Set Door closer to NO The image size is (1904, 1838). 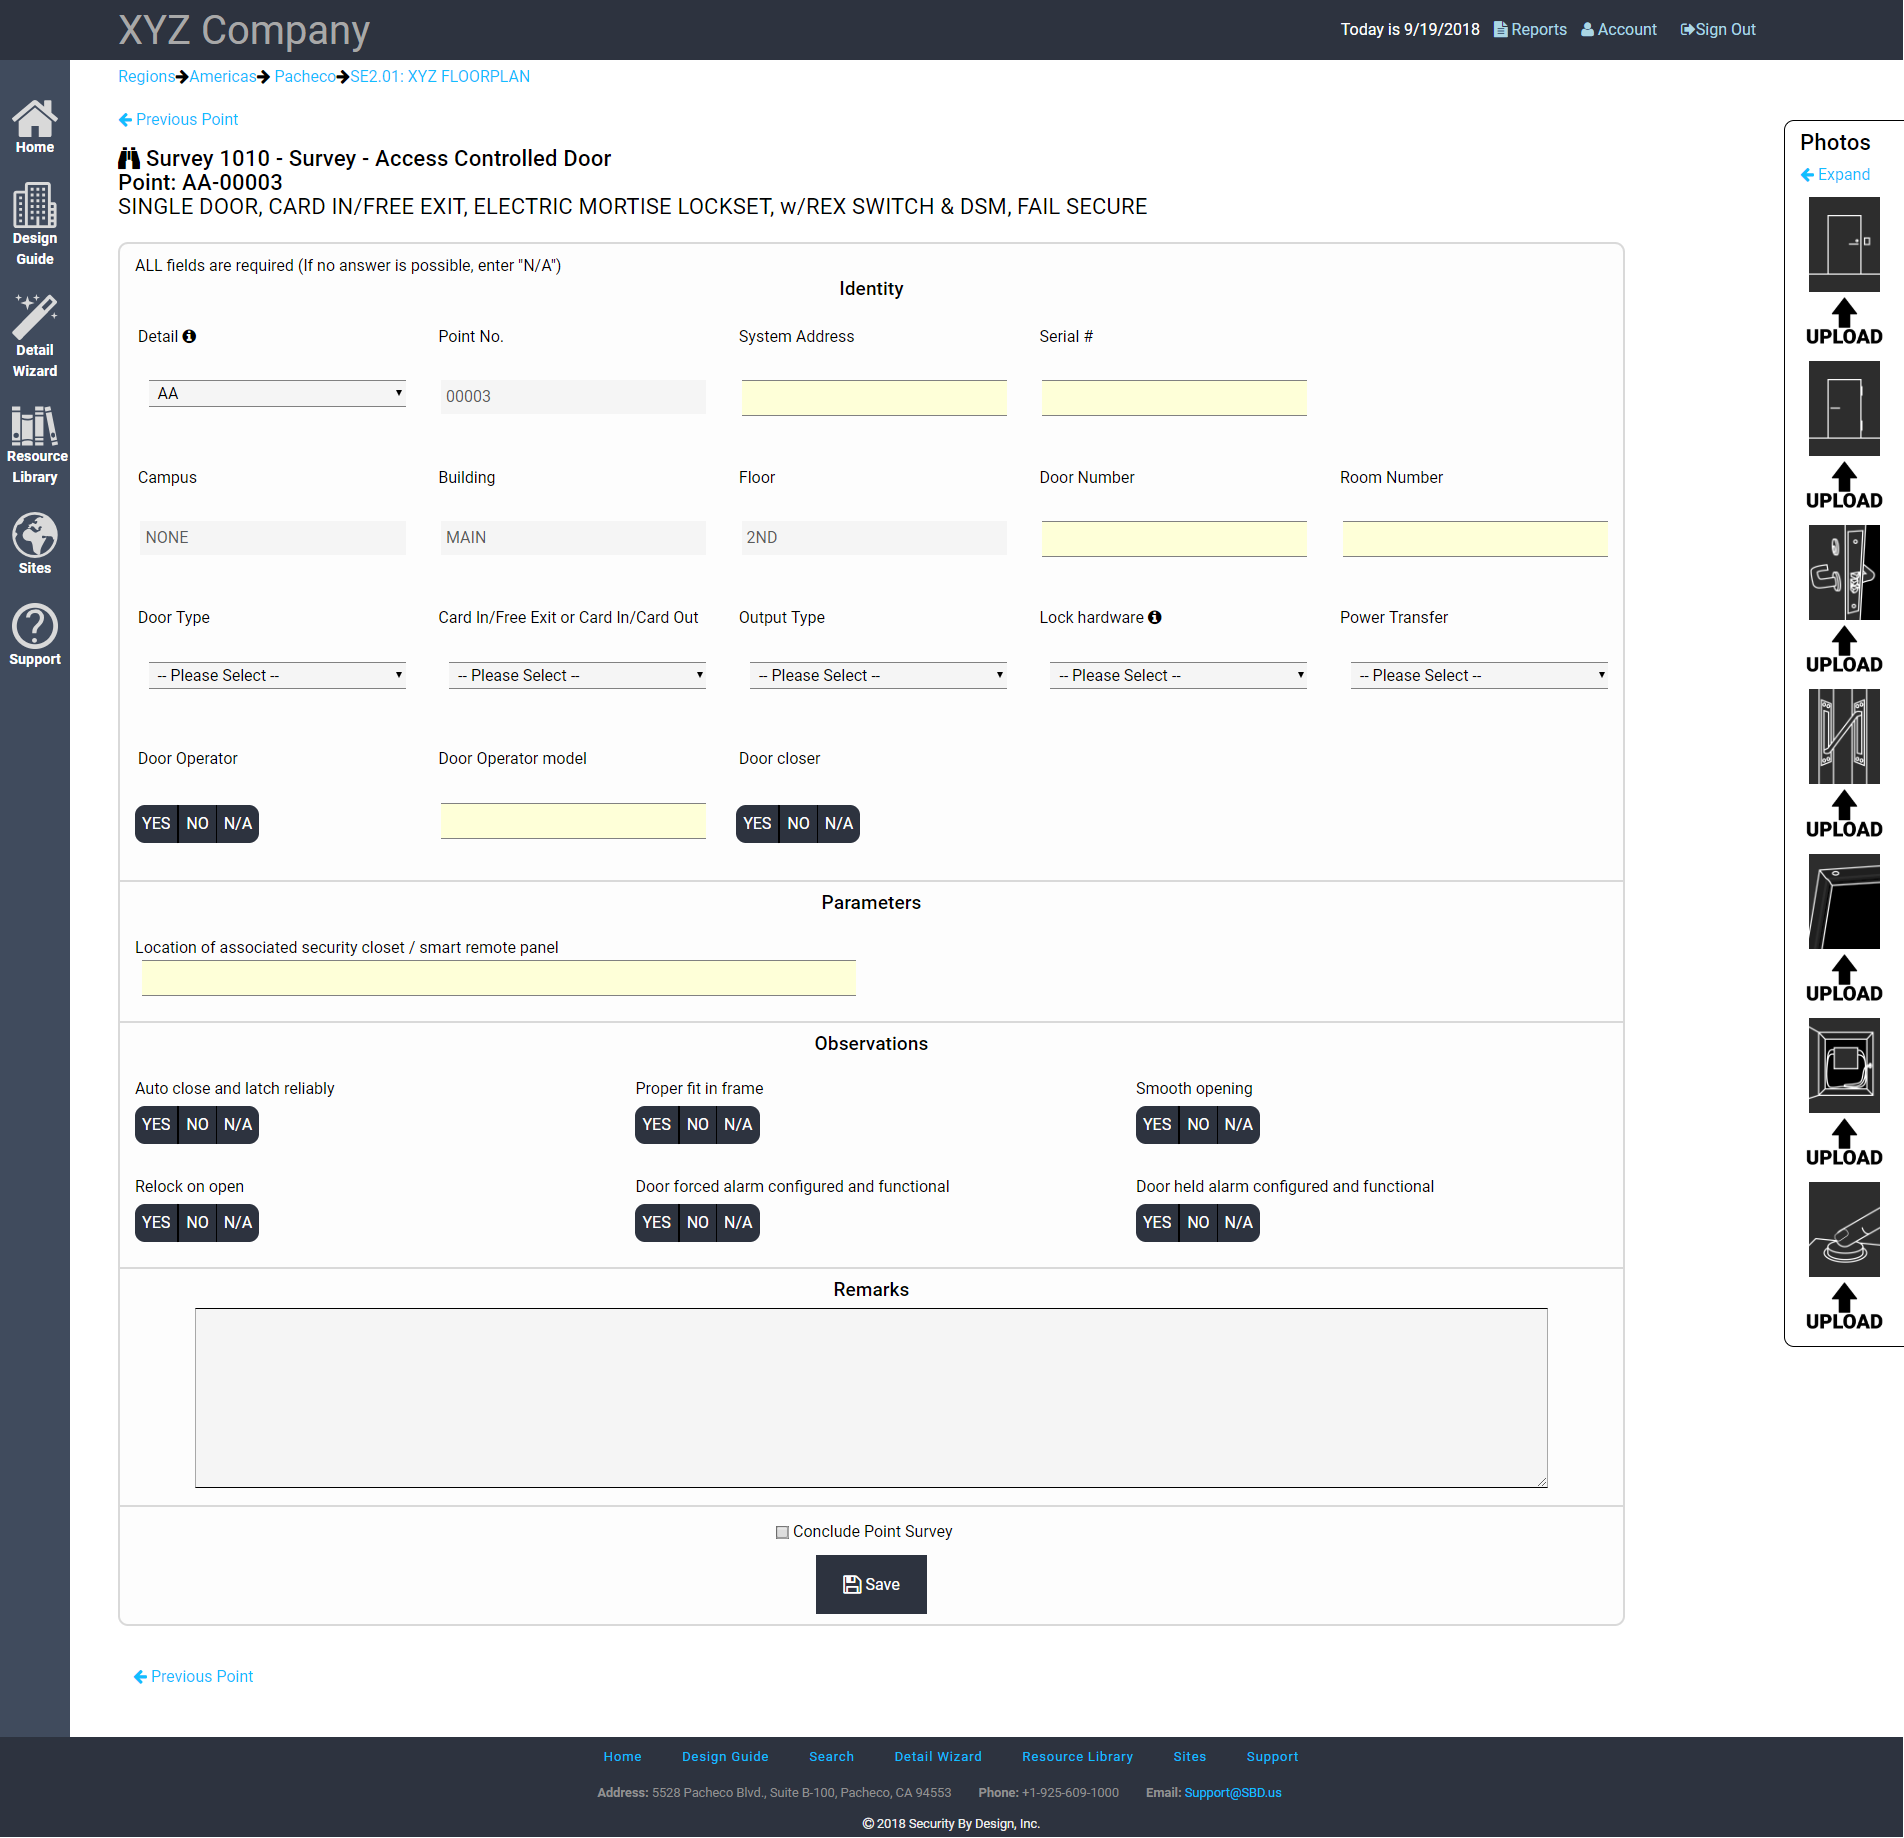point(798,824)
